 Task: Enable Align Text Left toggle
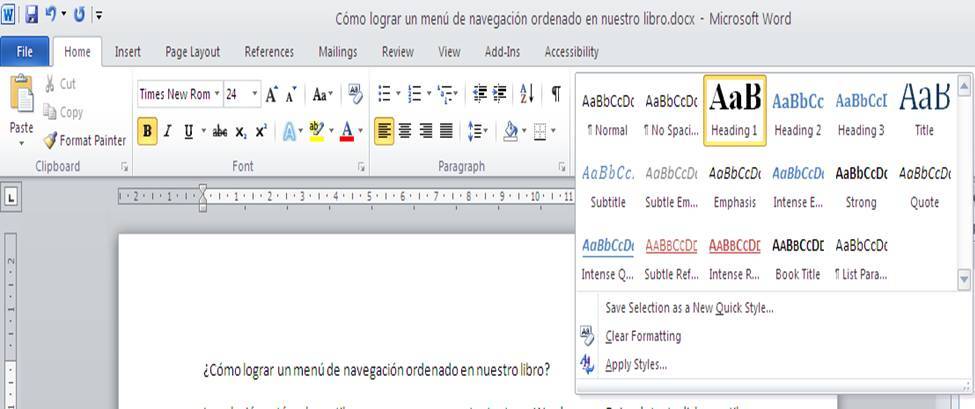(384, 131)
